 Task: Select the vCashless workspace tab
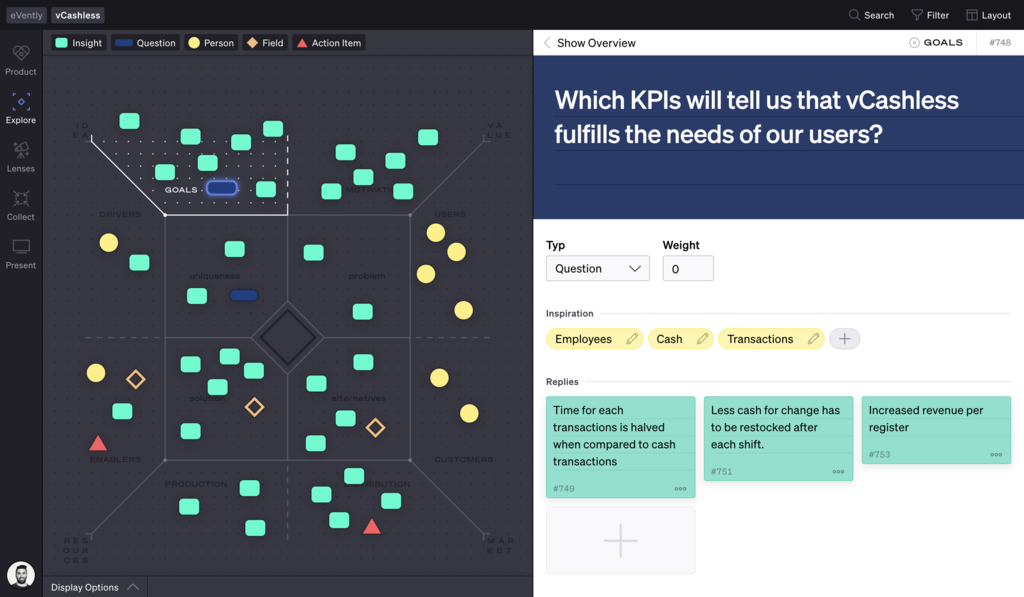click(x=77, y=15)
